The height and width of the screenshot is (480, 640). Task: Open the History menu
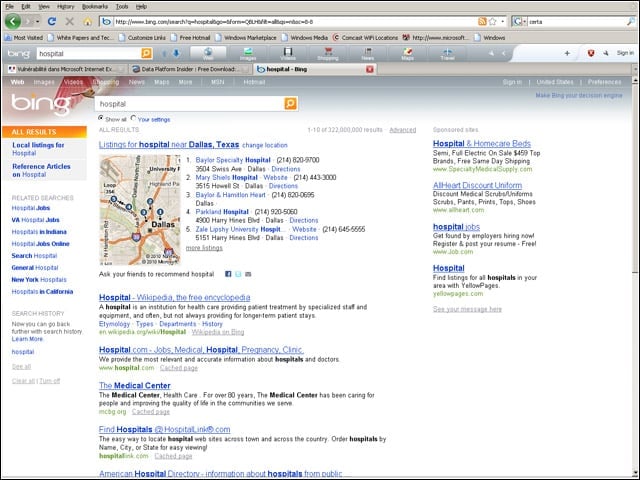(65, 7)
